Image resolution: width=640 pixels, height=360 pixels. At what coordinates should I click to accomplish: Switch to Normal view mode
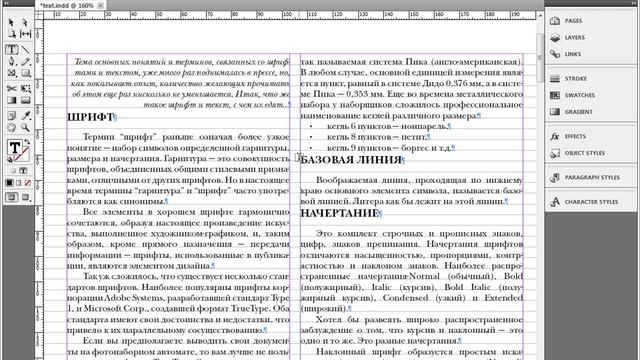(11, 198)
